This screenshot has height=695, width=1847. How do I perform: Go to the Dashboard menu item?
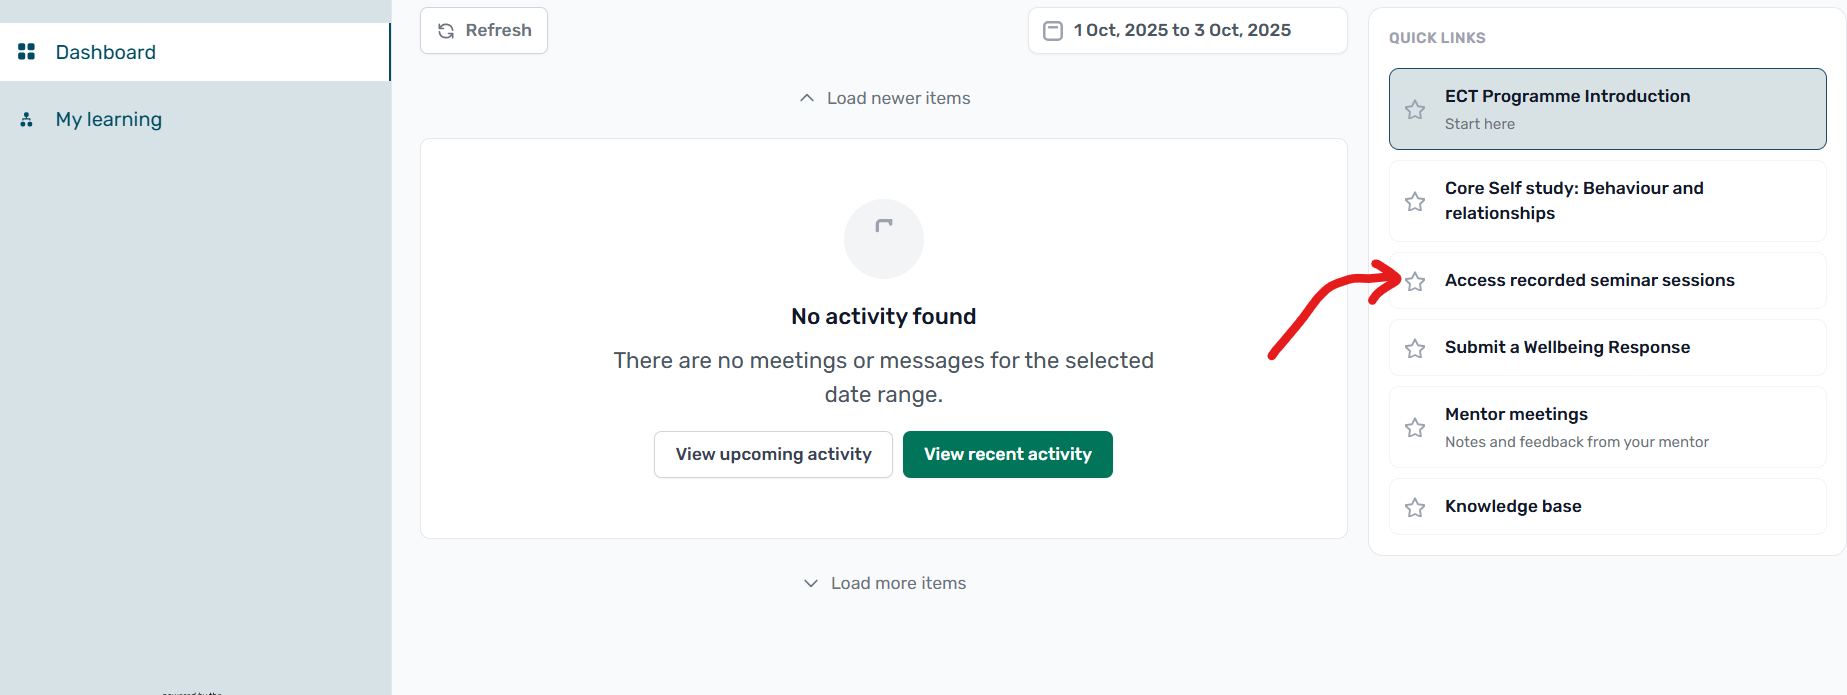tap(106, 52)
